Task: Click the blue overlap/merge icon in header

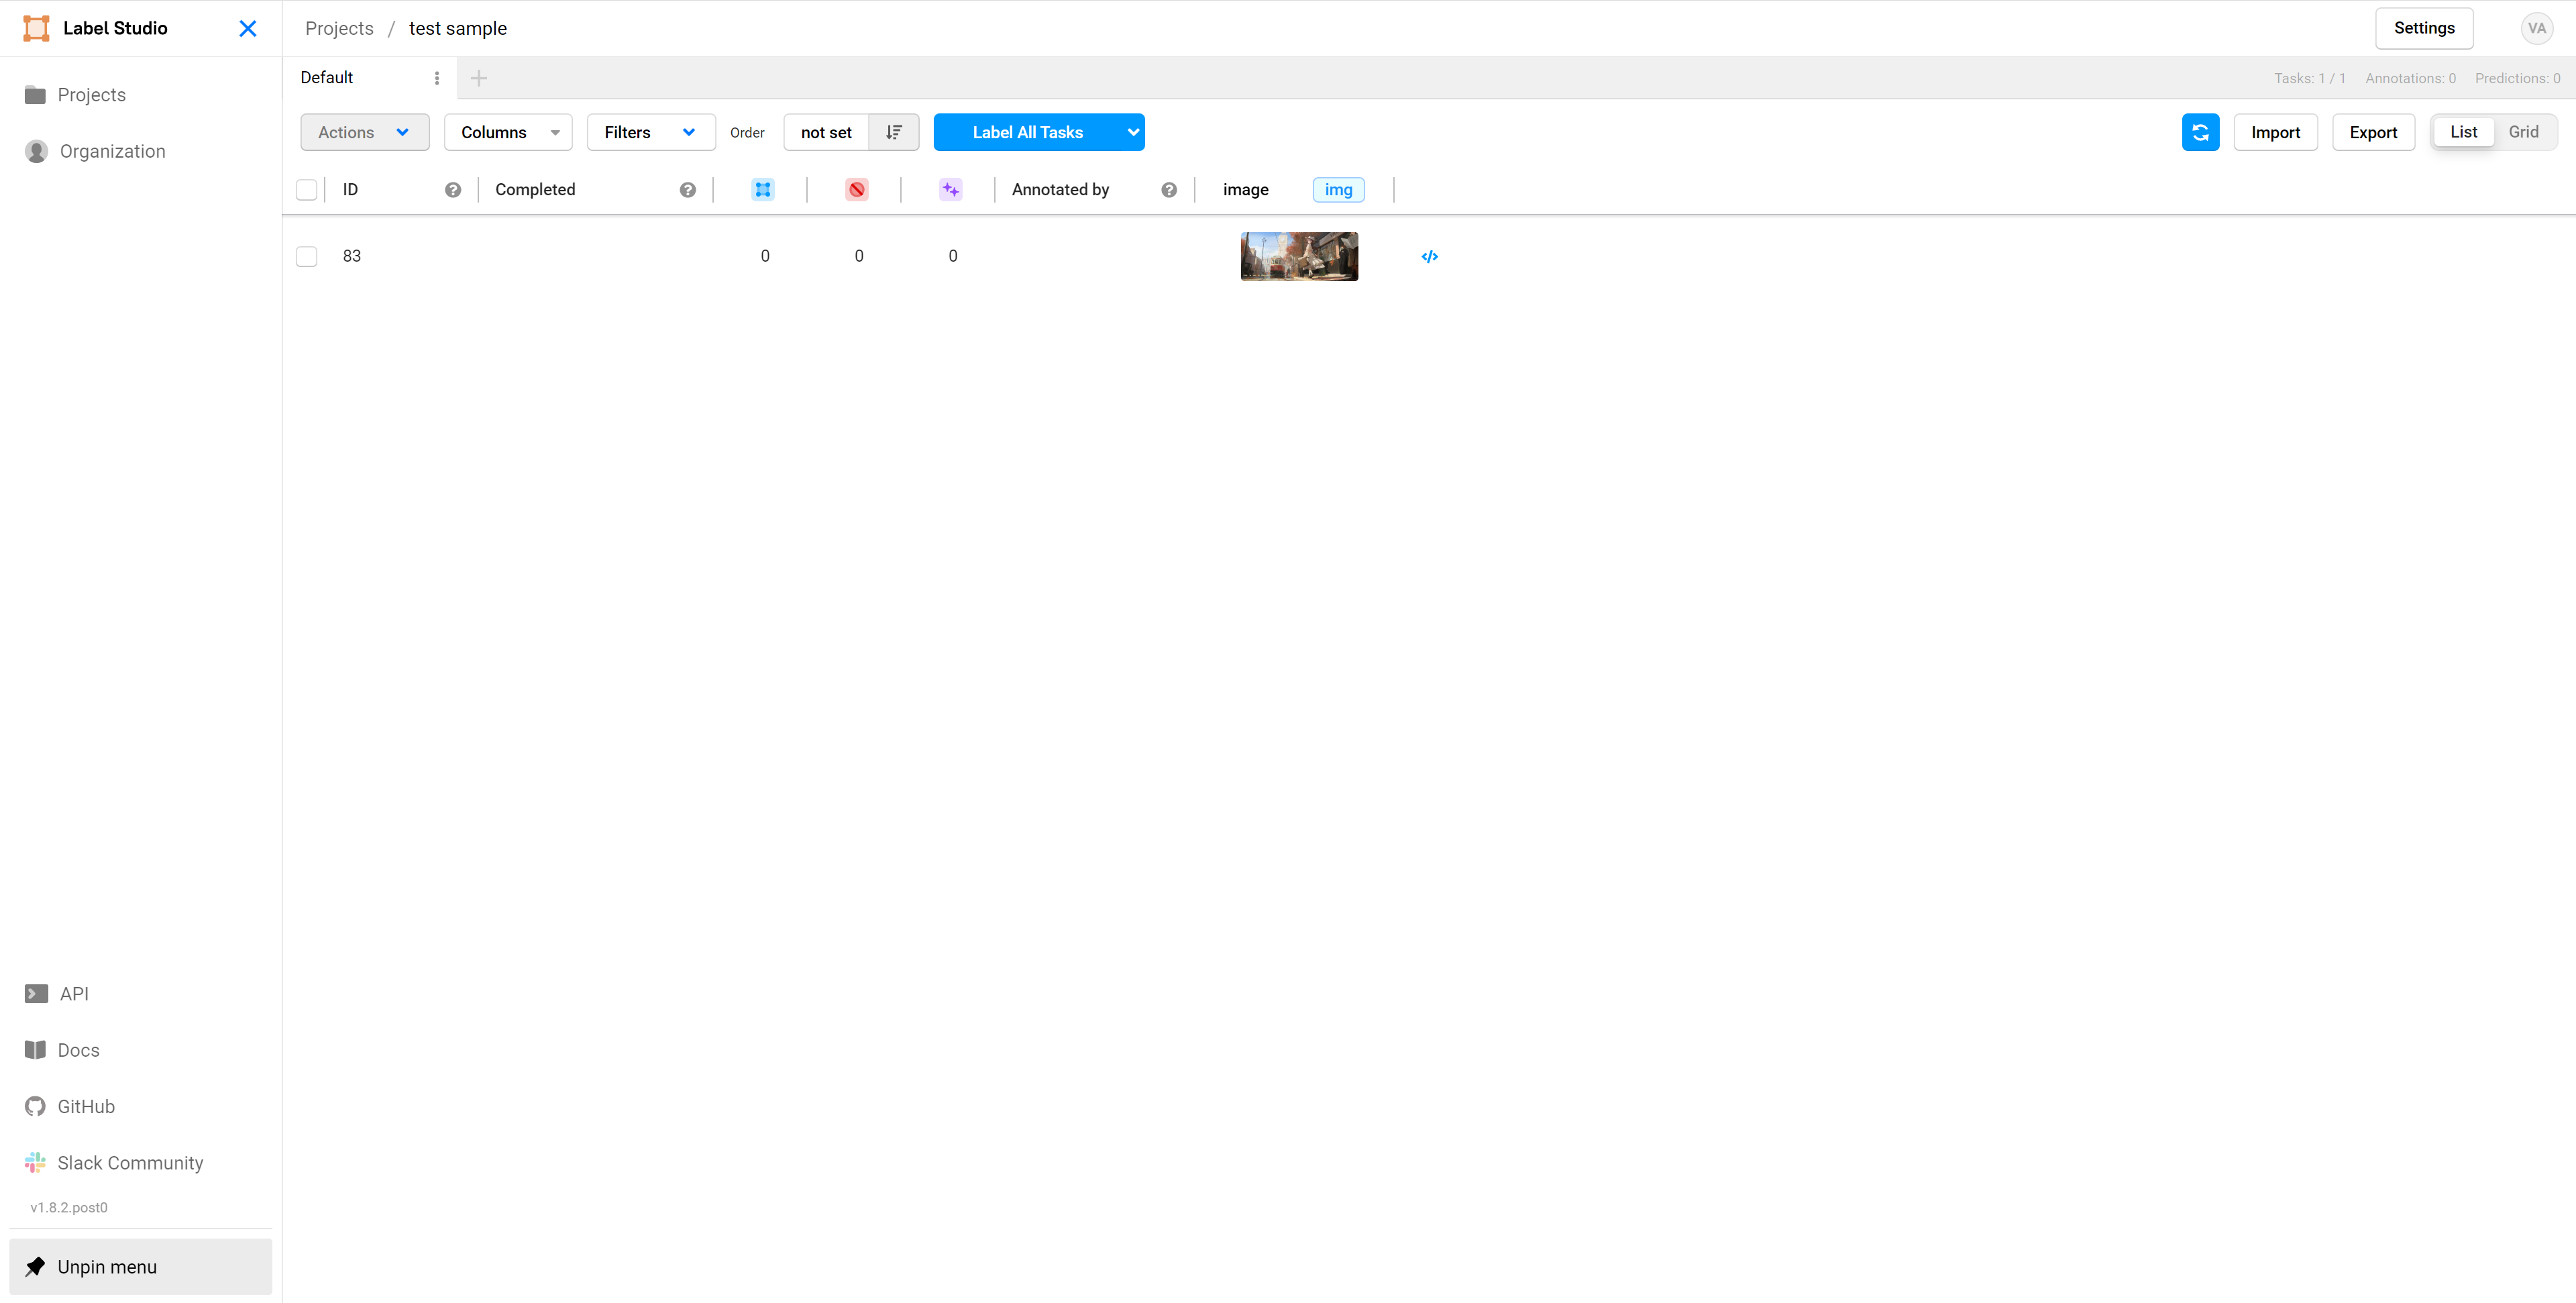Action: click(x=762, y=188)
